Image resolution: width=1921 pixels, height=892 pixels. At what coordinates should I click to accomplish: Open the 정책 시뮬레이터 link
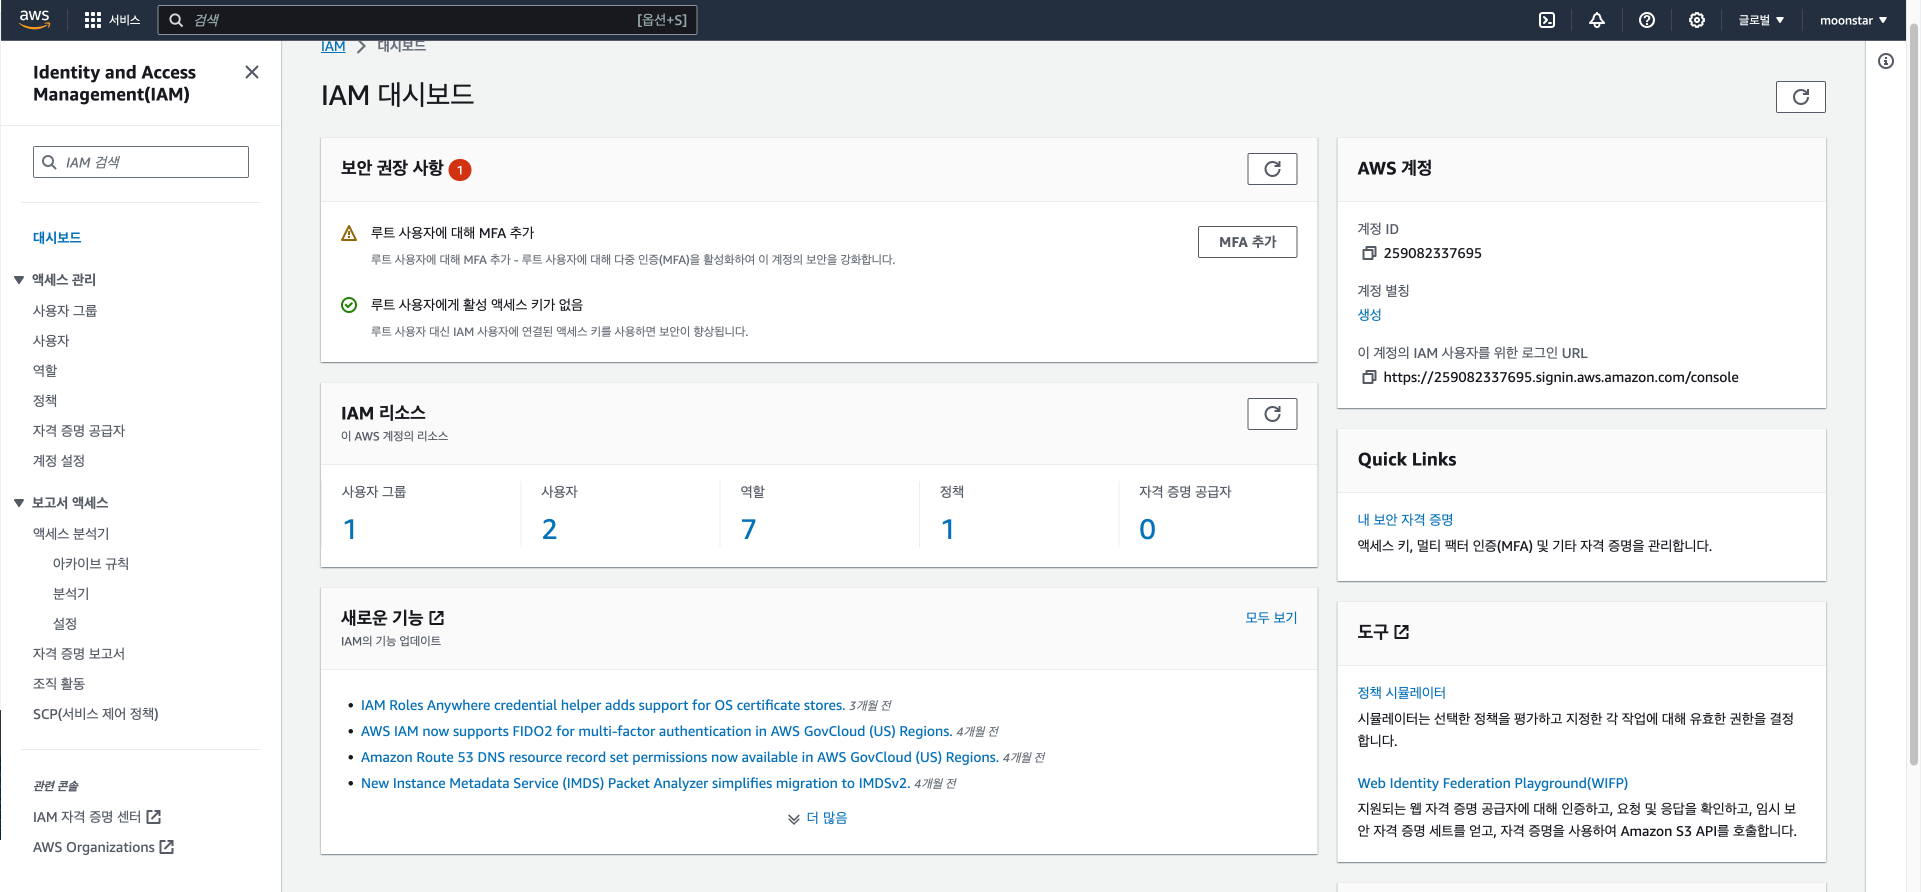tap(1401, 693)
